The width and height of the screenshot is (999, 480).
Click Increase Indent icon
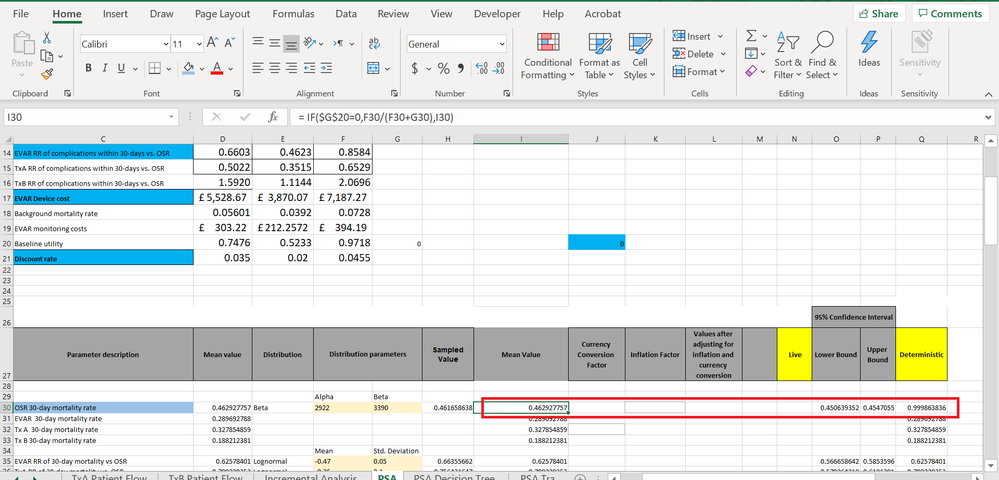tap(326, 68)
